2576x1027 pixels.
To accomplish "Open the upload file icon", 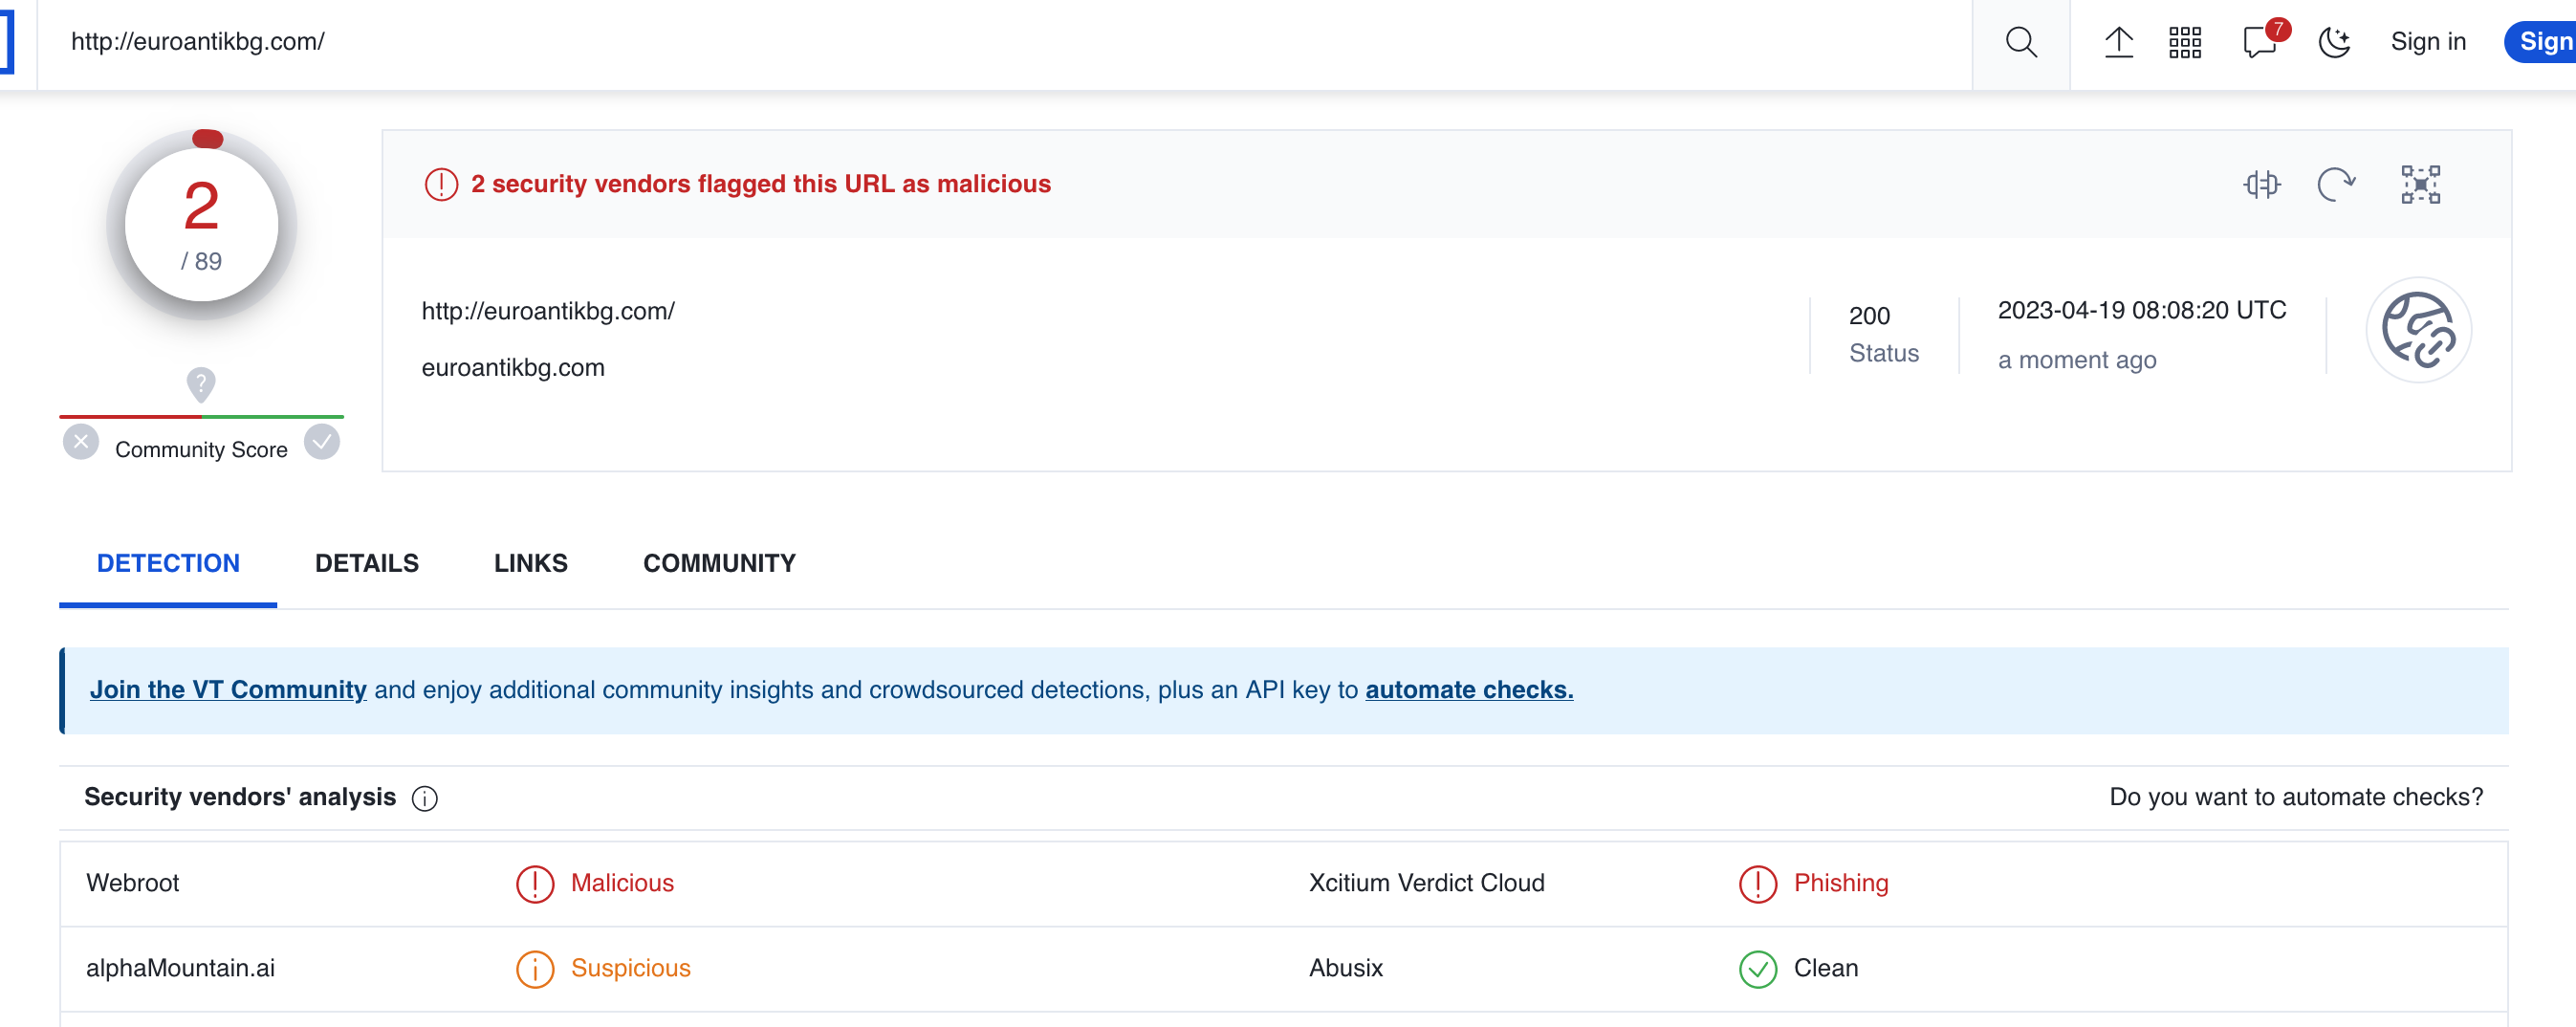I will [x=2118, y=42].
